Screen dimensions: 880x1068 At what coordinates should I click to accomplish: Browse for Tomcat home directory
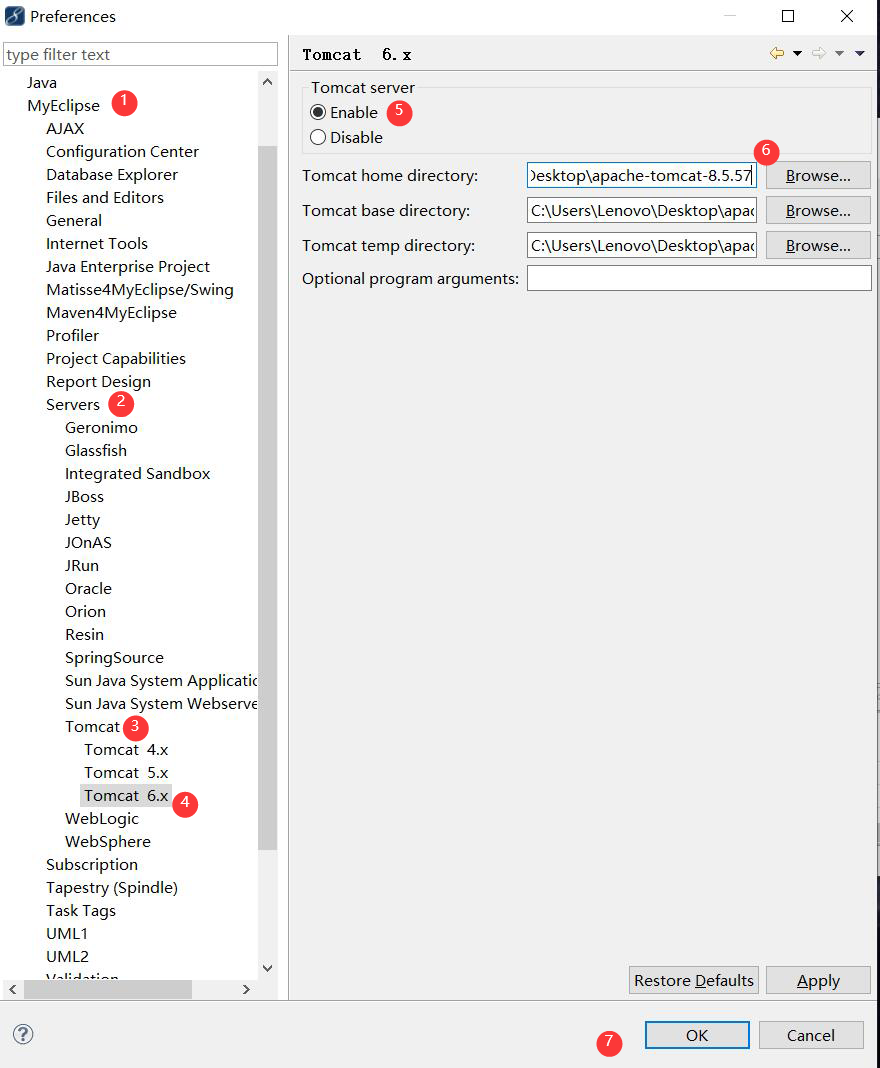[x=818, y=175]
